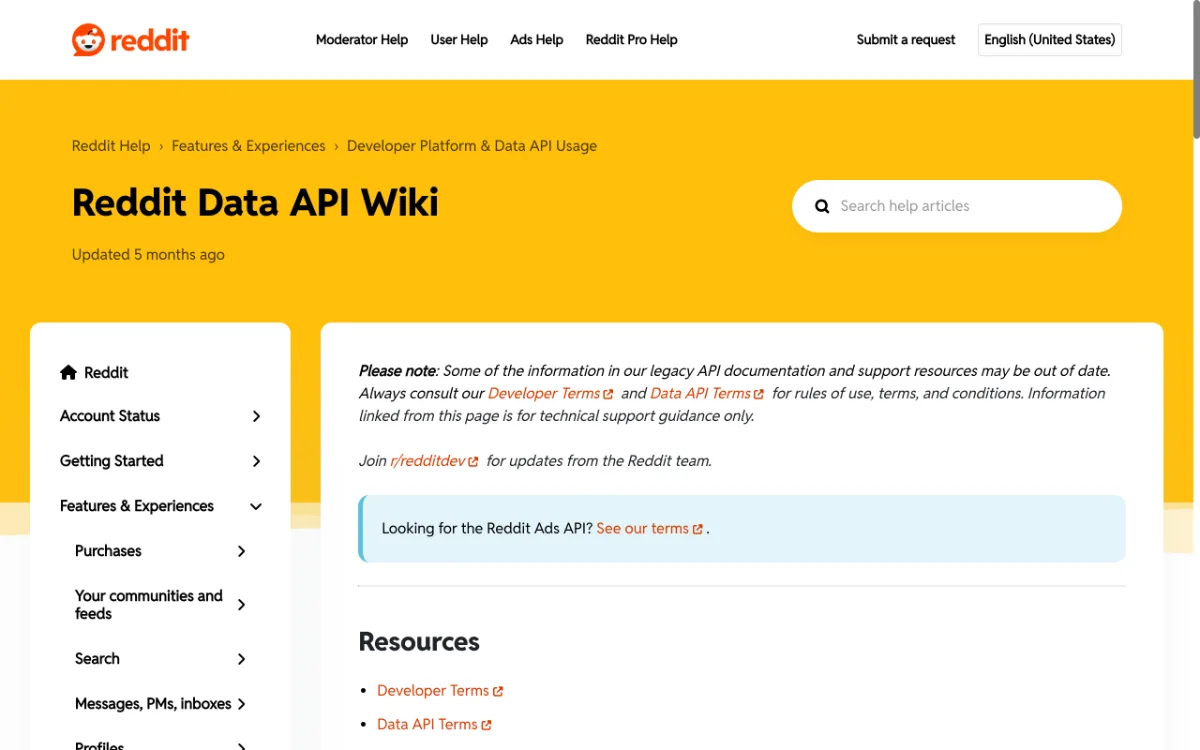
Task: Open Data API Terms under Resources list
Action: point(434,724)
